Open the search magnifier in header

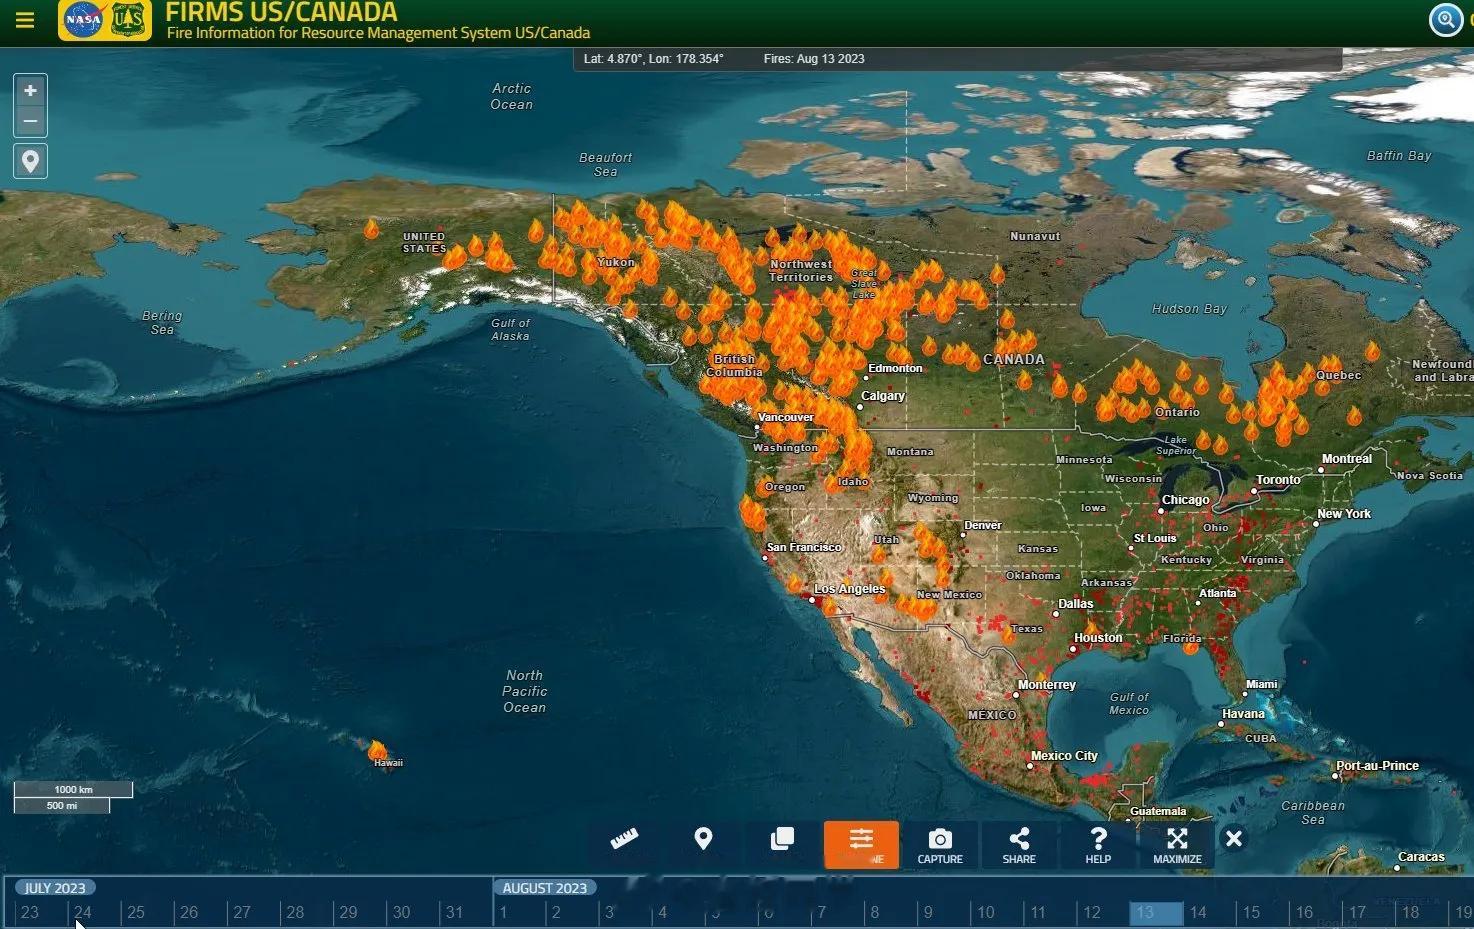[1446, 20]
